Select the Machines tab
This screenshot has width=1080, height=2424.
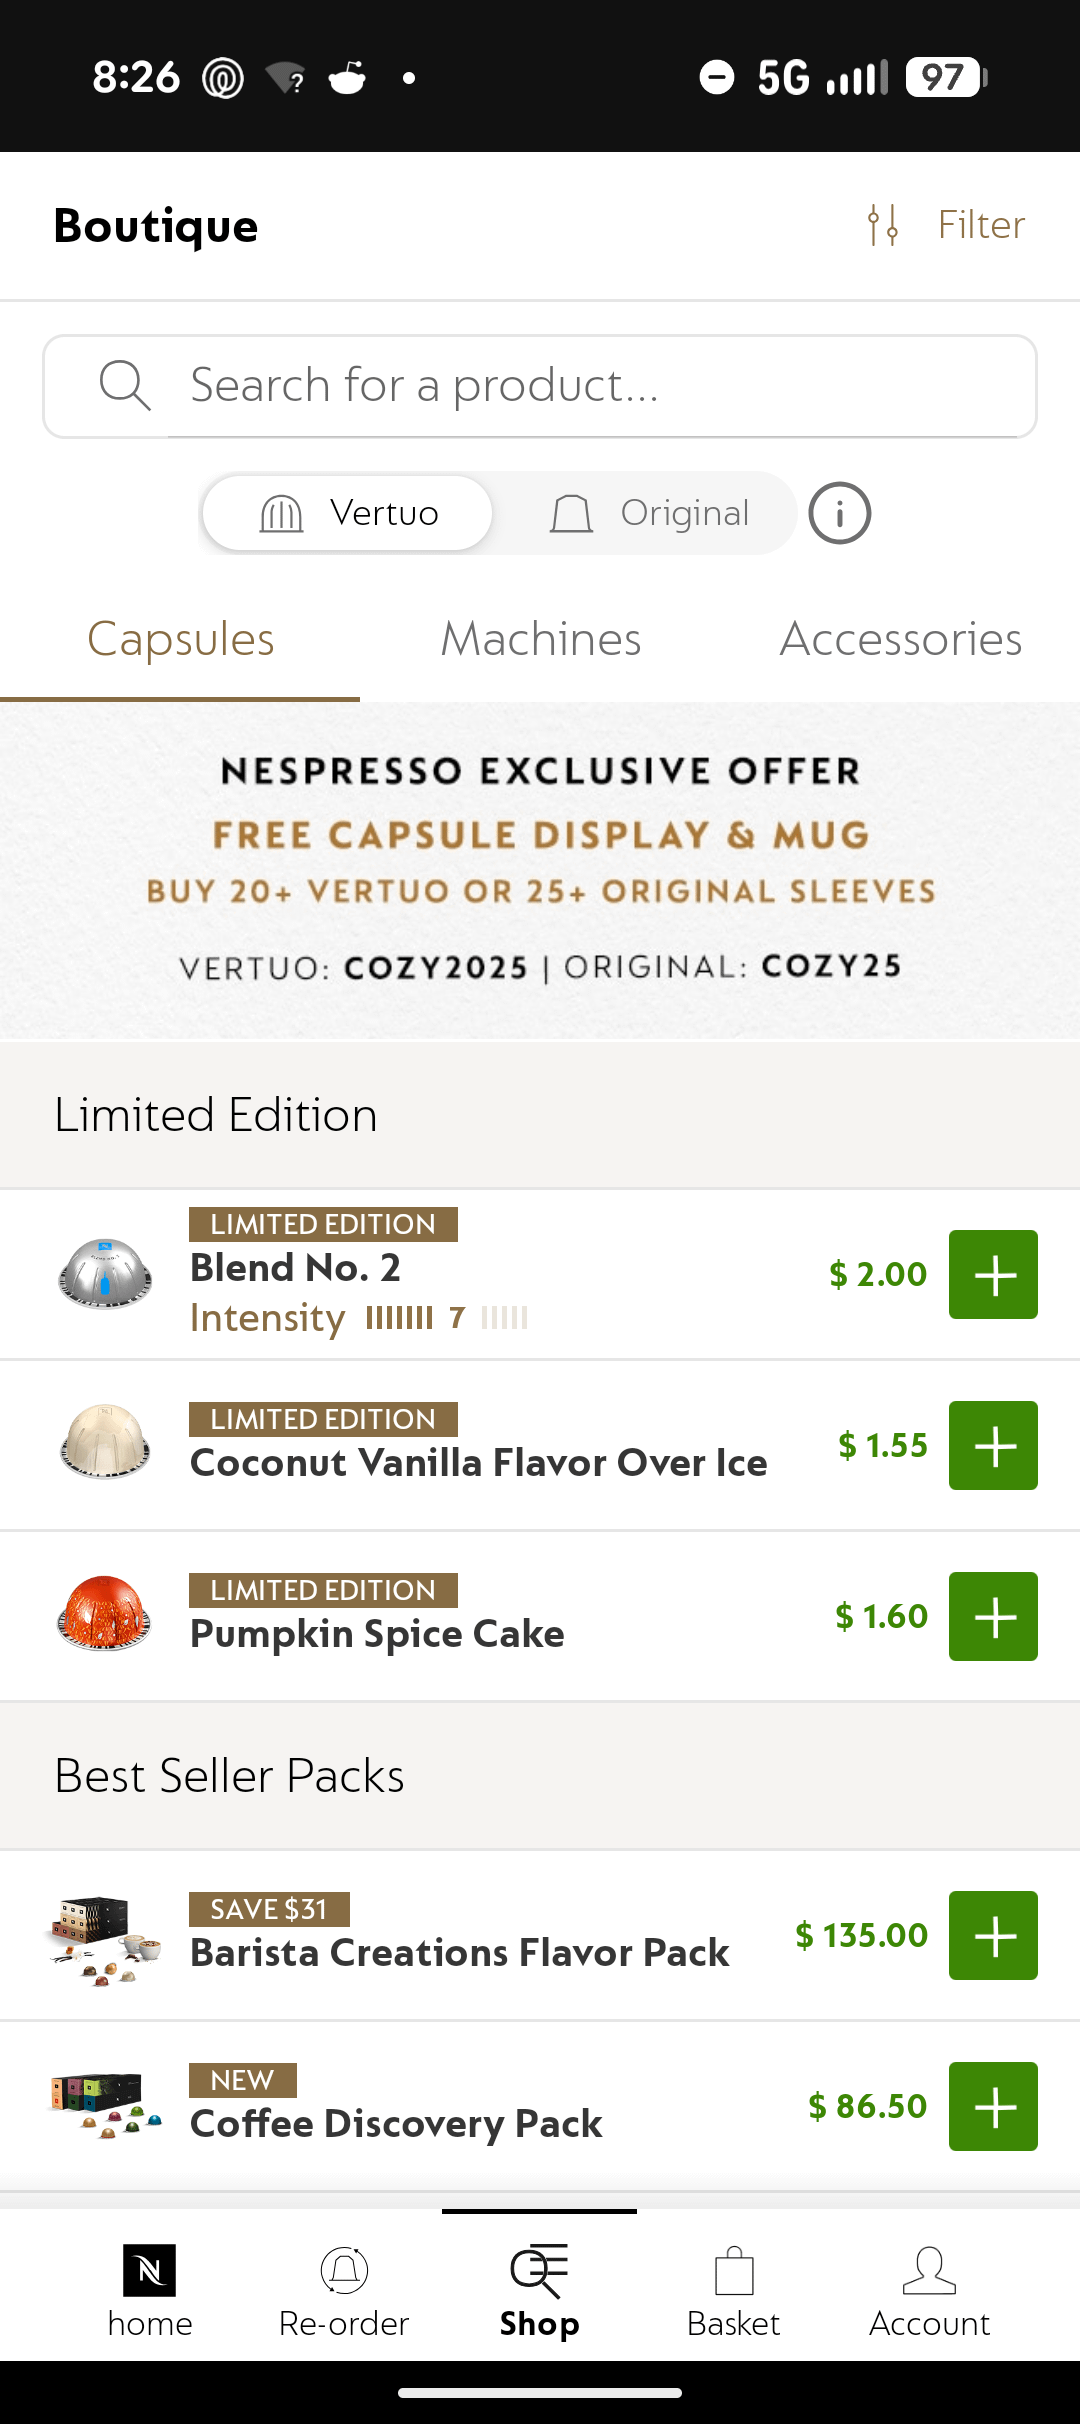tap(540, 640)
